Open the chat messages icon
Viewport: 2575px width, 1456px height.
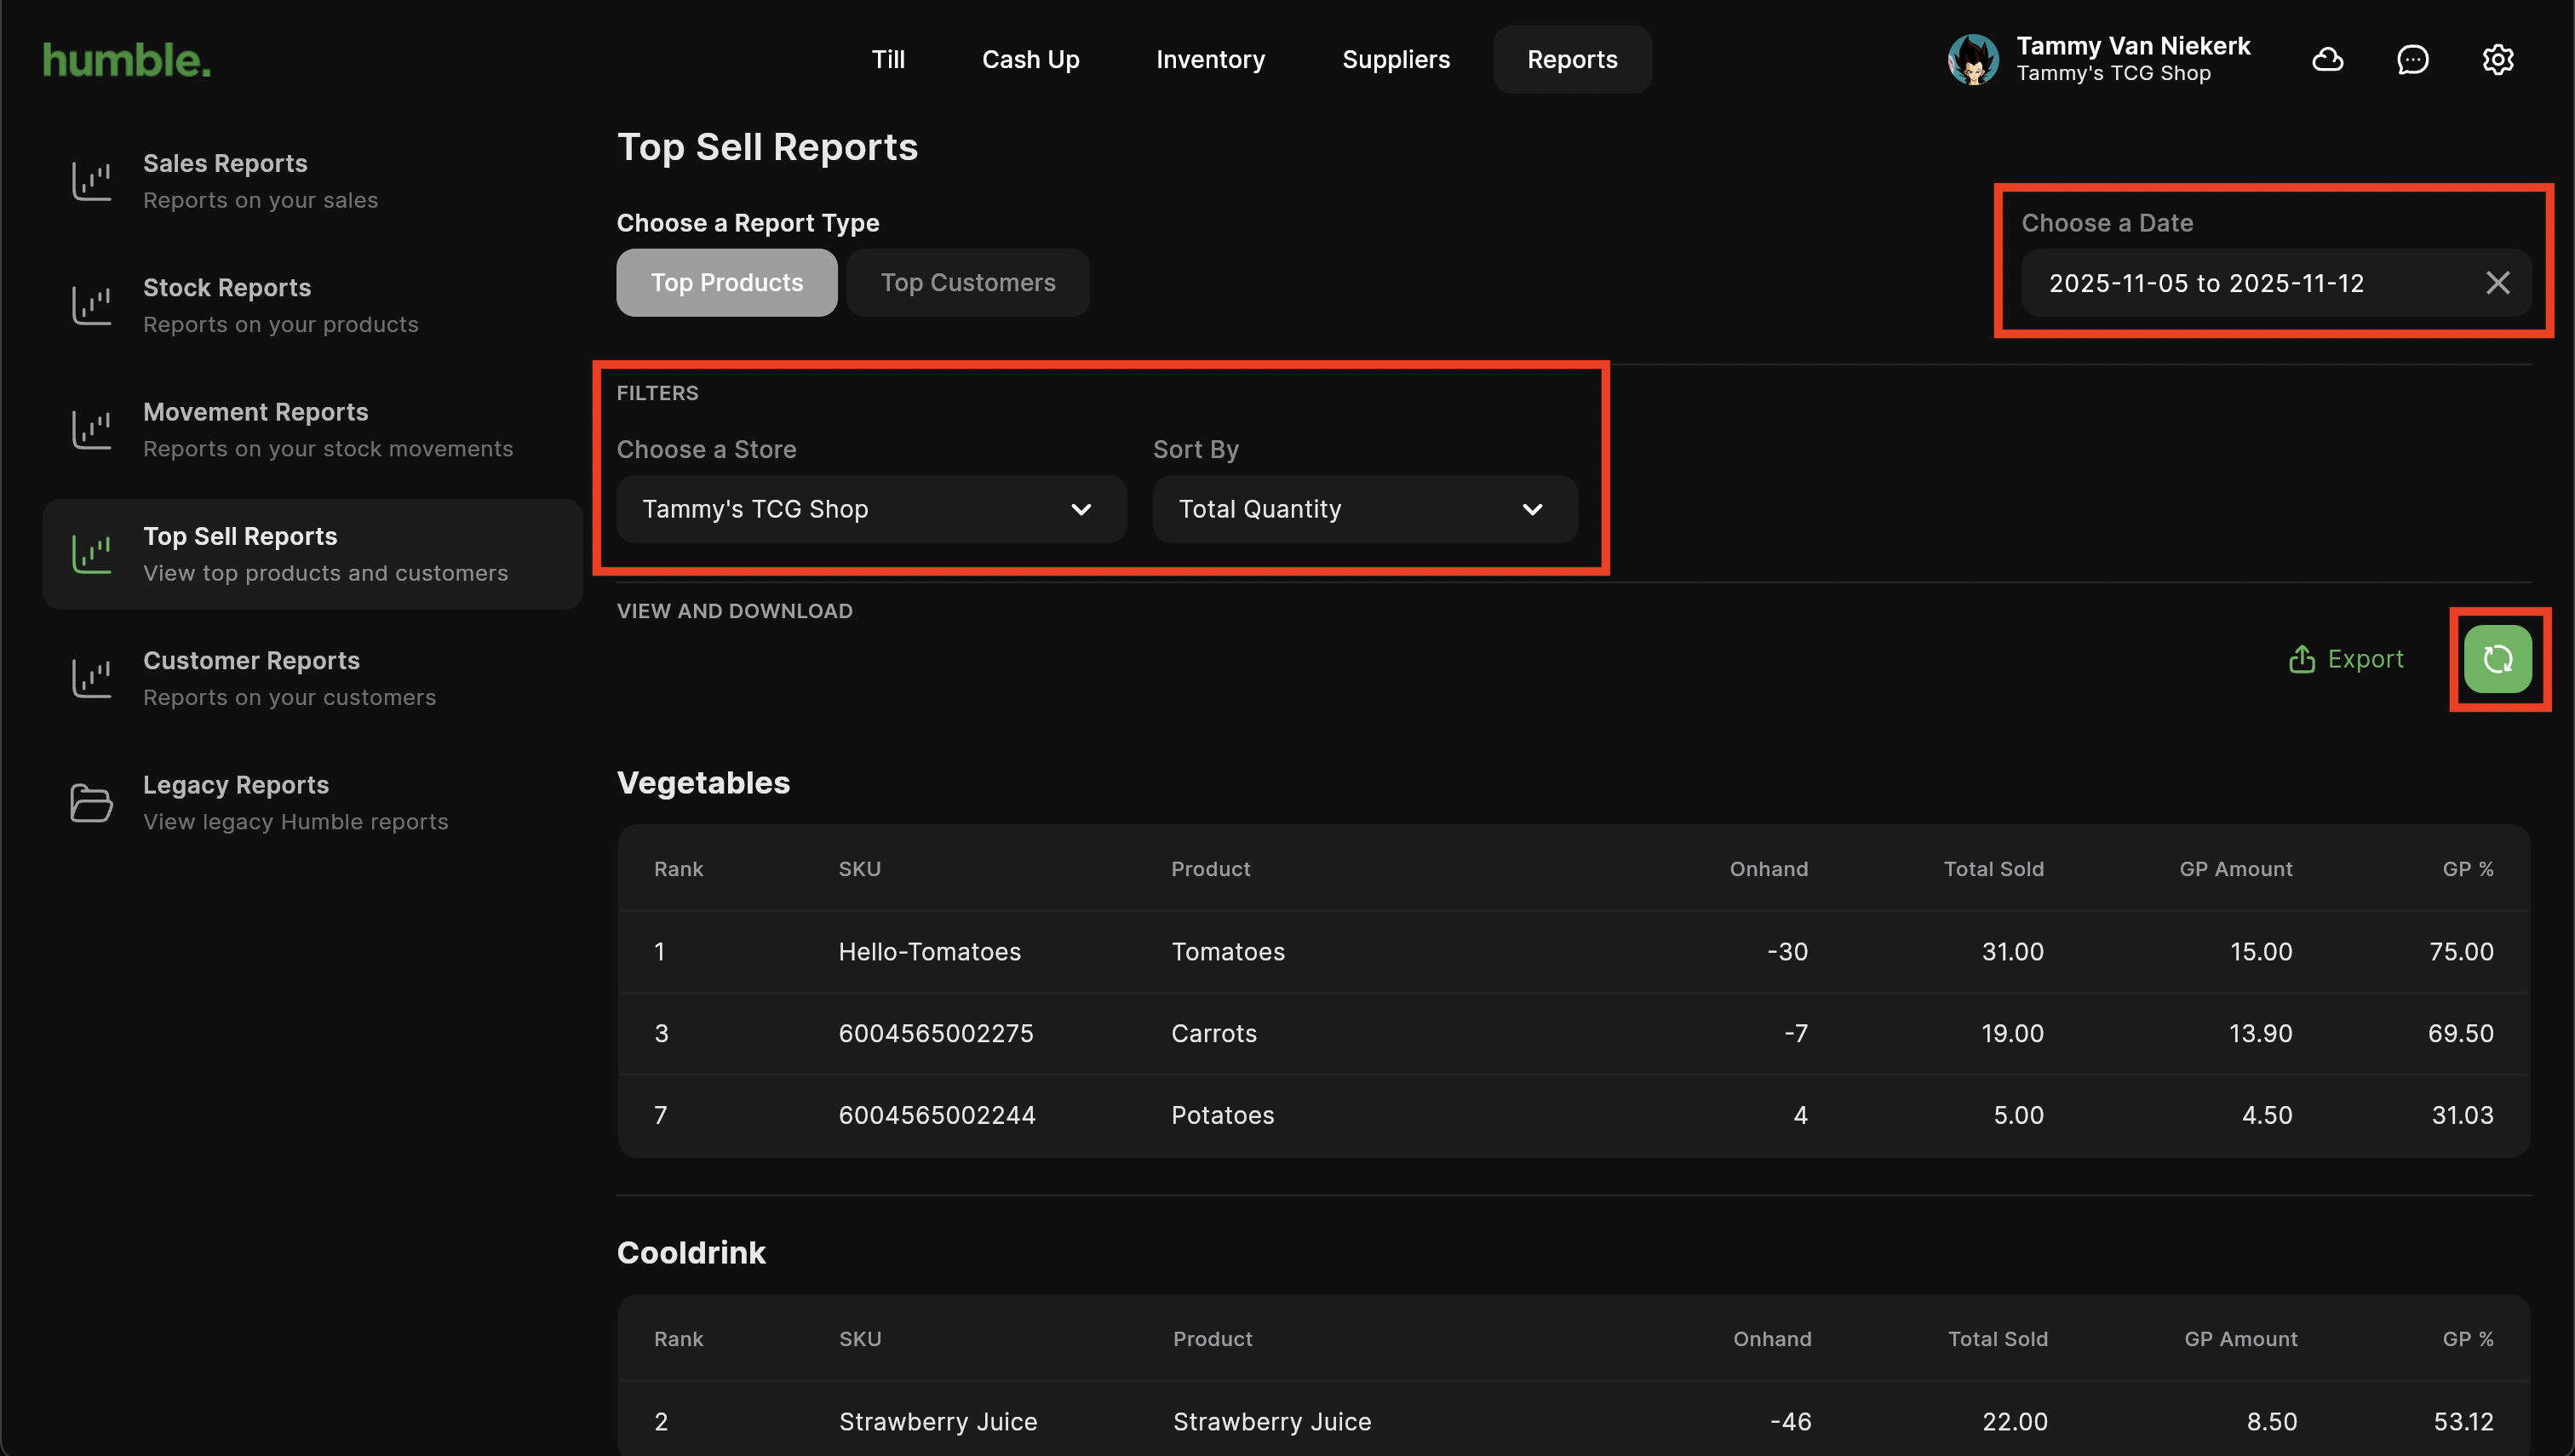[2412, 60]
